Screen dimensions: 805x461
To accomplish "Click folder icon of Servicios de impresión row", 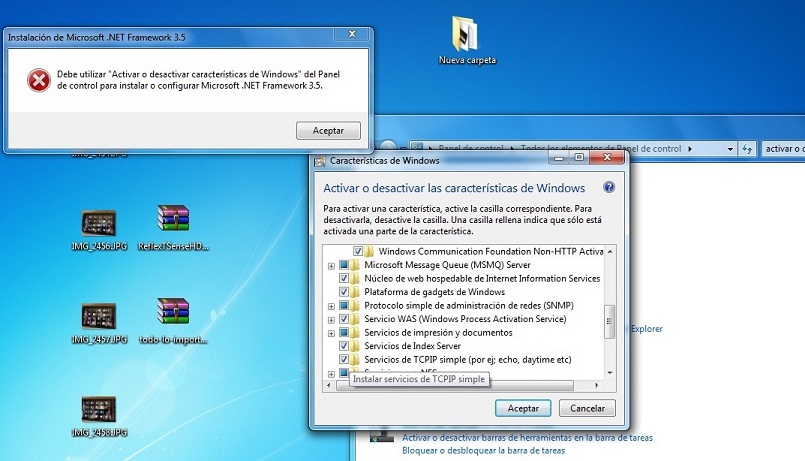I will tap(355, 333).
